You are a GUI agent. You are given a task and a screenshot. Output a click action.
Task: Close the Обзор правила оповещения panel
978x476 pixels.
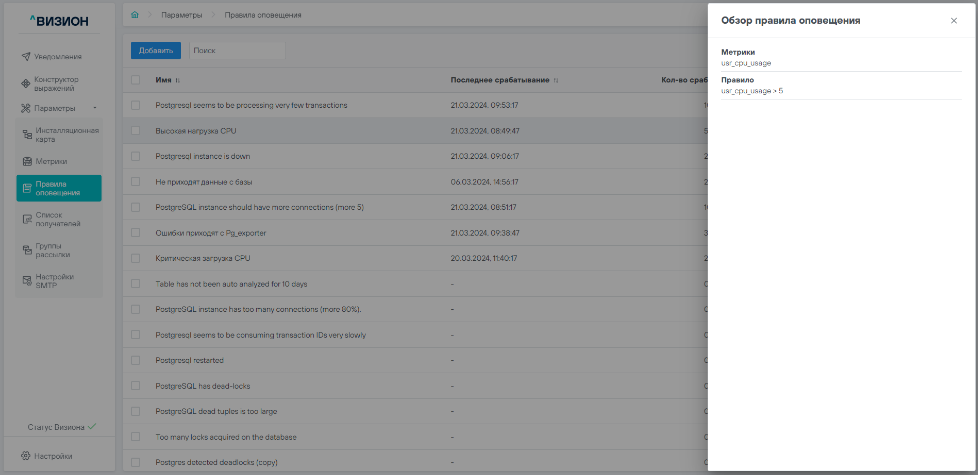tap(953, 21)
